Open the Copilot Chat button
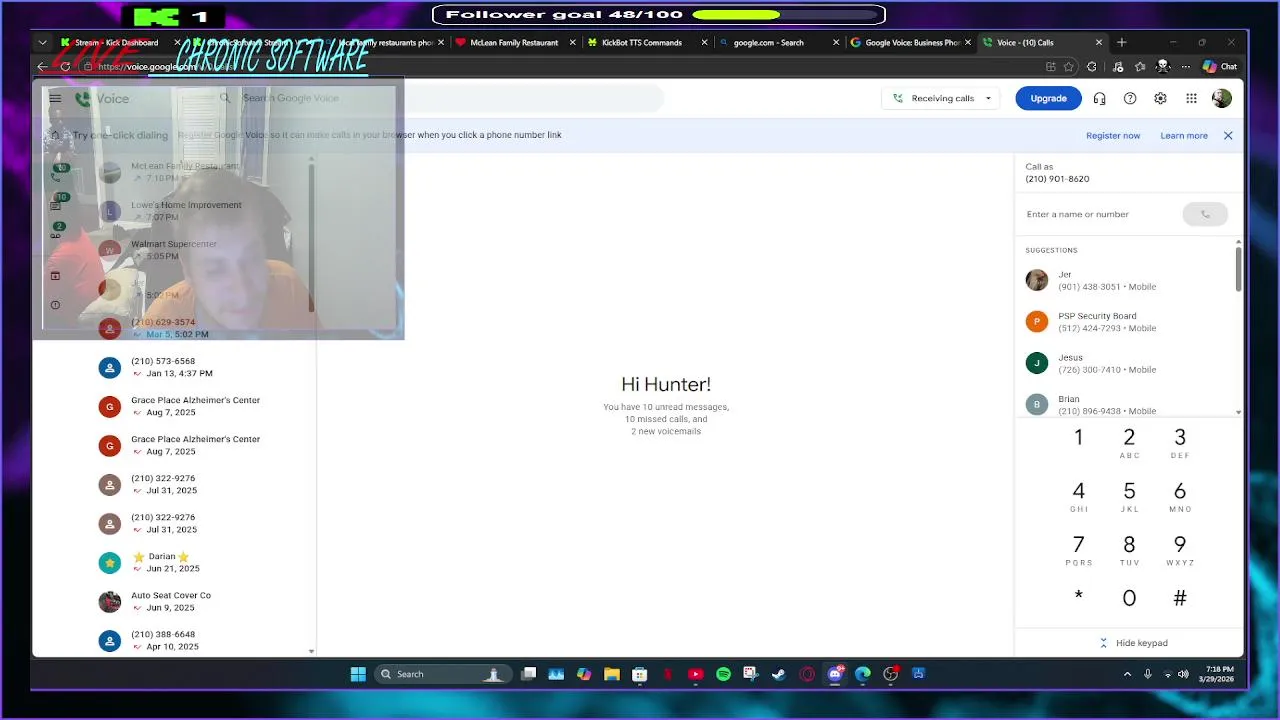Viewport: 1280px width, 720px height. click(x=1220, y=67)
